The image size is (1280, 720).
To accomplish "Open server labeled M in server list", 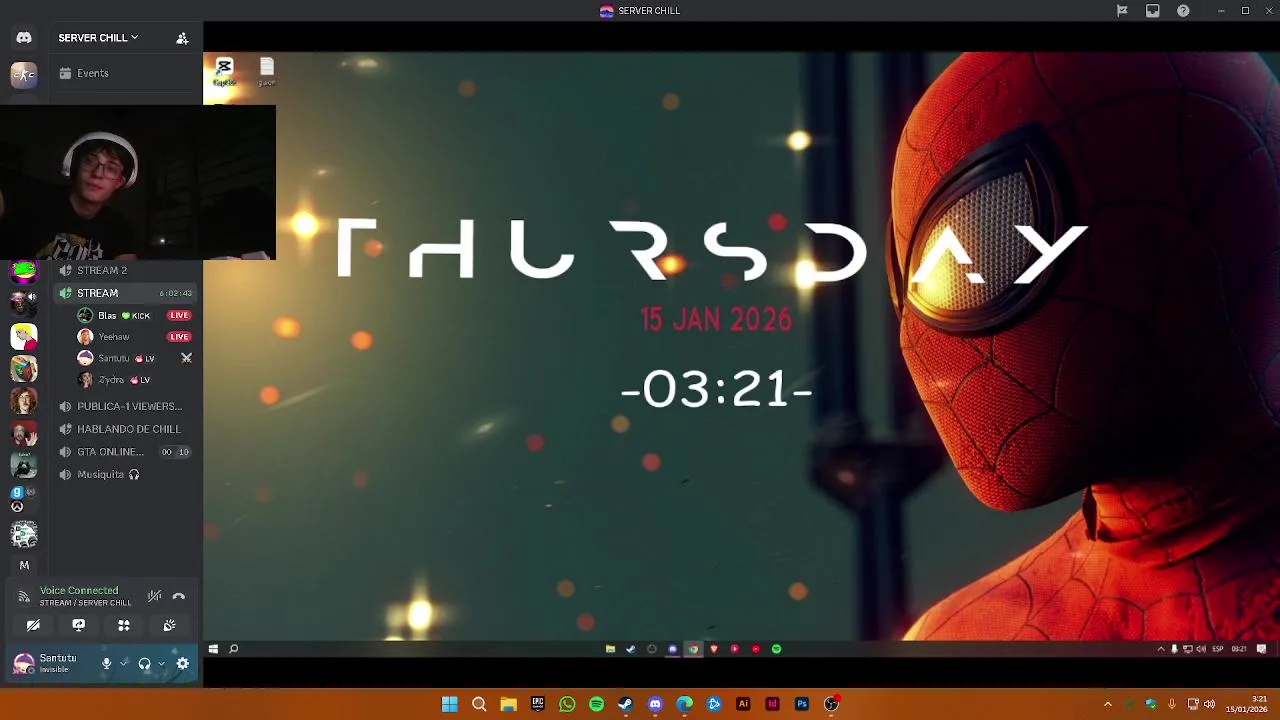I will tap(24, 566).
